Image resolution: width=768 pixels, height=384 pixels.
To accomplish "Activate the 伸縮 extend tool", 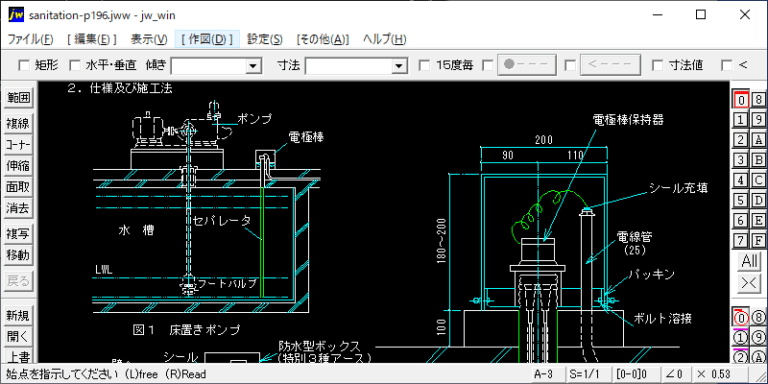I will coord(18,166).
